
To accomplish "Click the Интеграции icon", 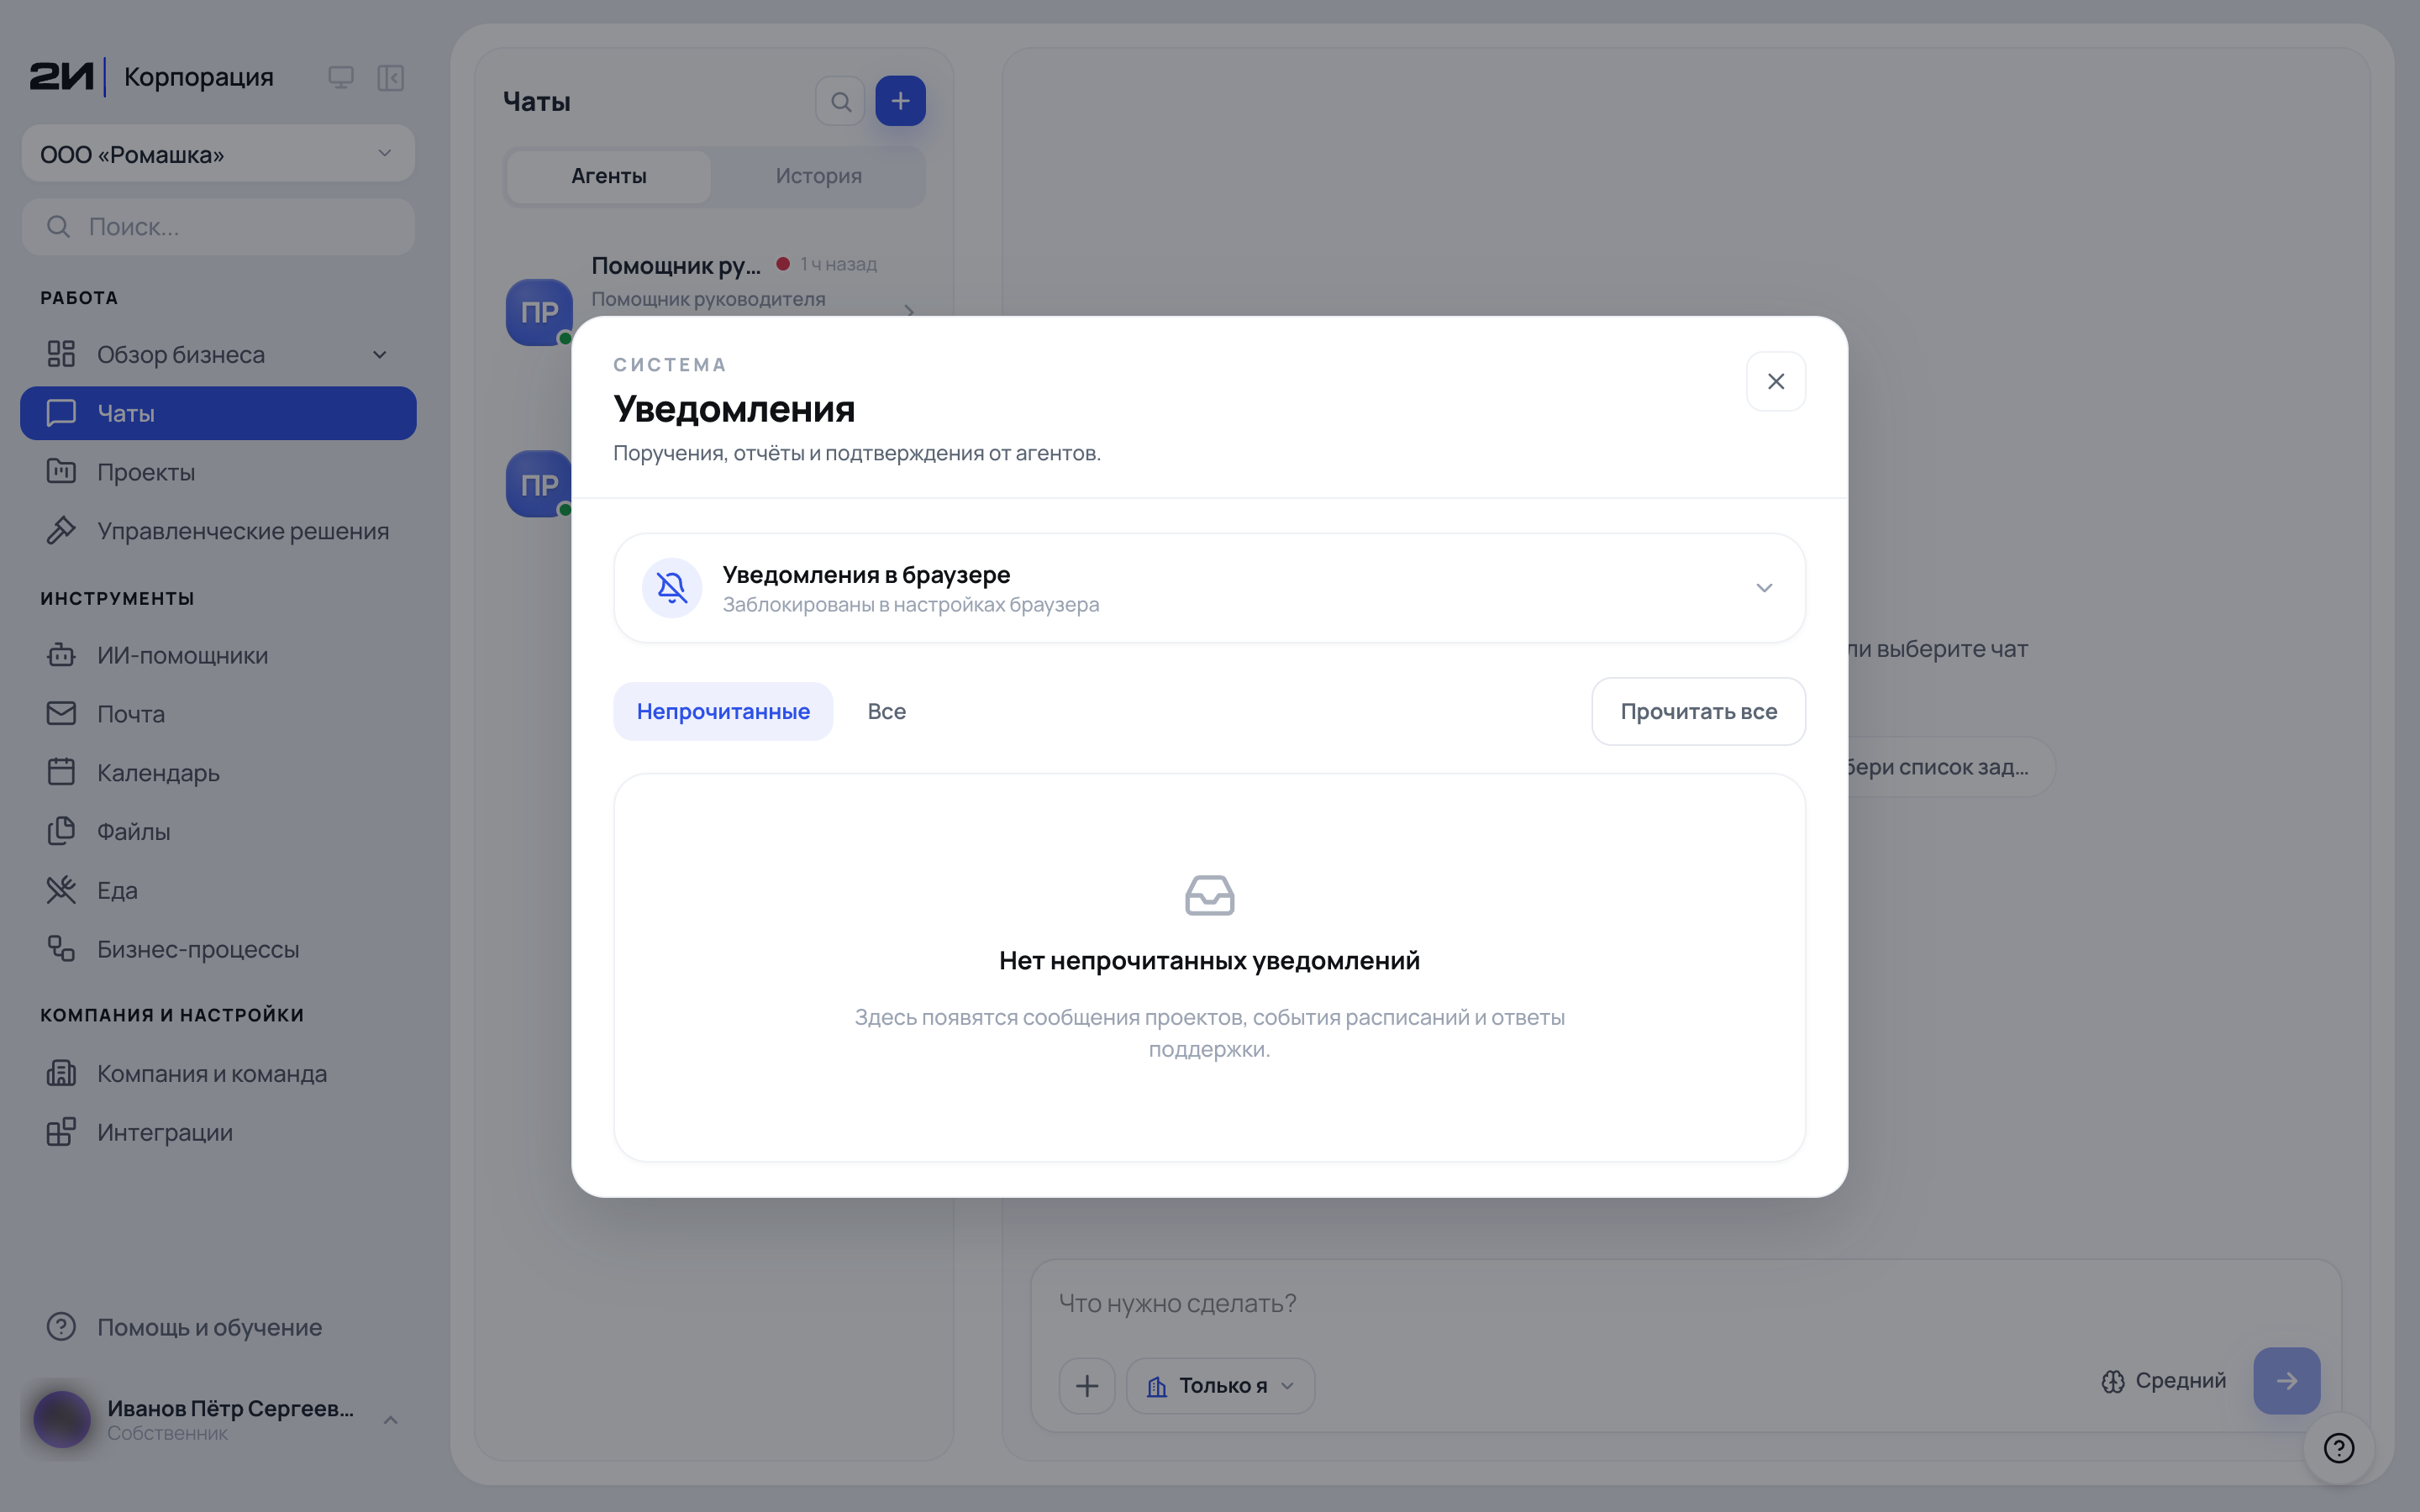I will pos(61,1132).
